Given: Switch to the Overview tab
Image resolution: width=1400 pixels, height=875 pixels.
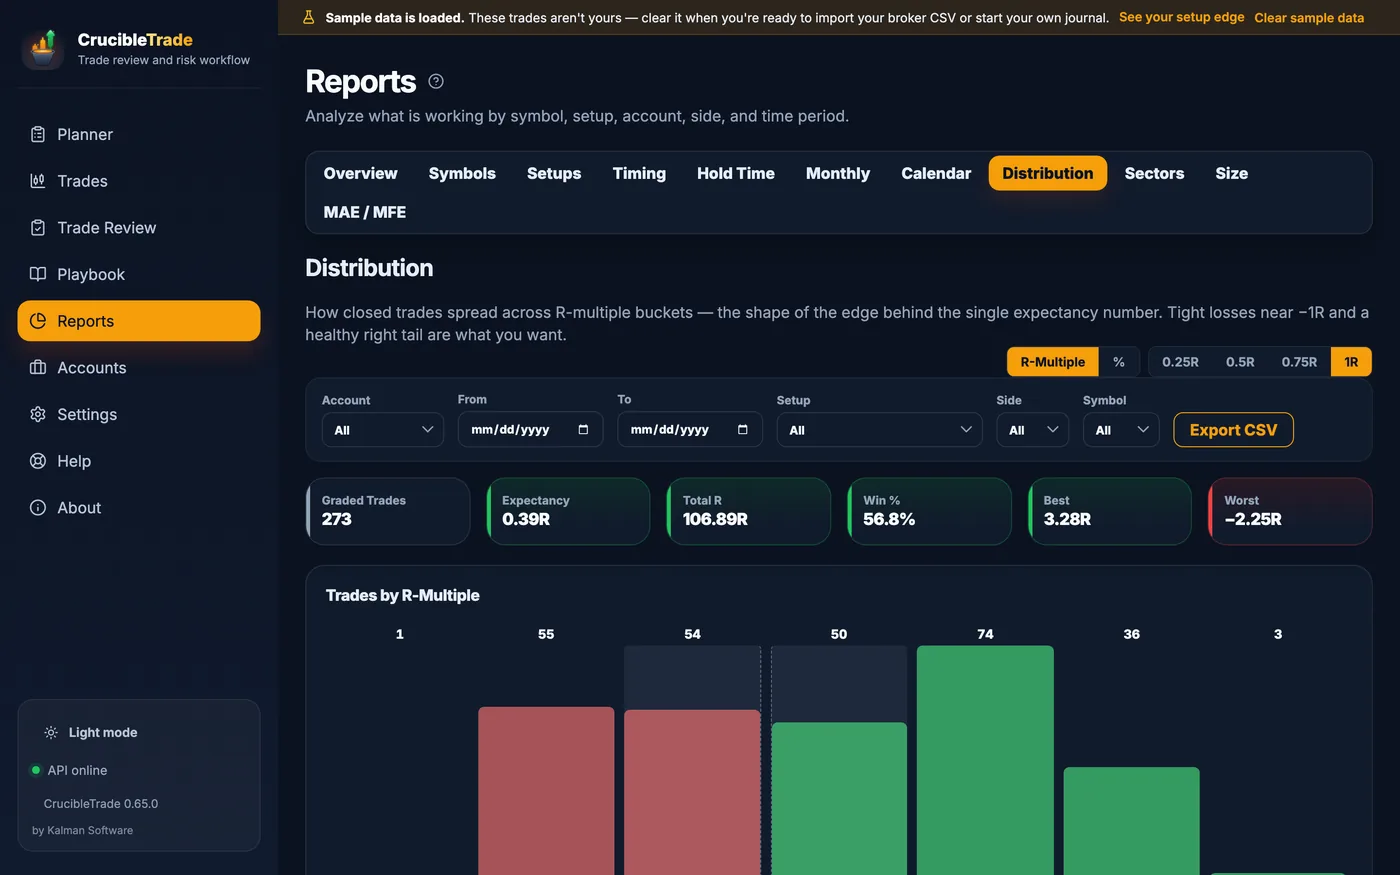Looking at the screenshot, I should pos(360,173).
